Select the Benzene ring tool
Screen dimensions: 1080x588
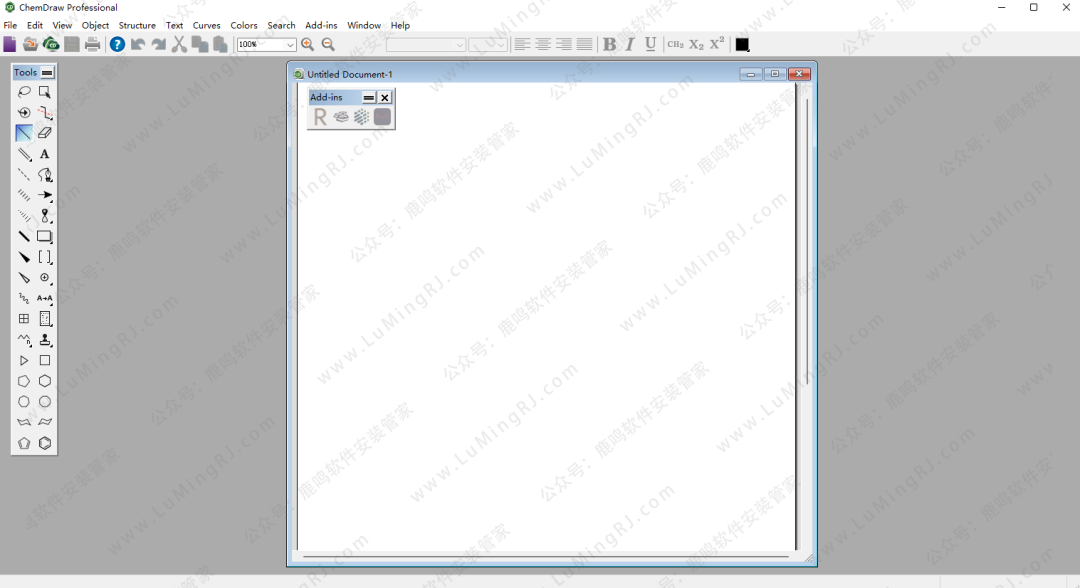pos(45,443)
